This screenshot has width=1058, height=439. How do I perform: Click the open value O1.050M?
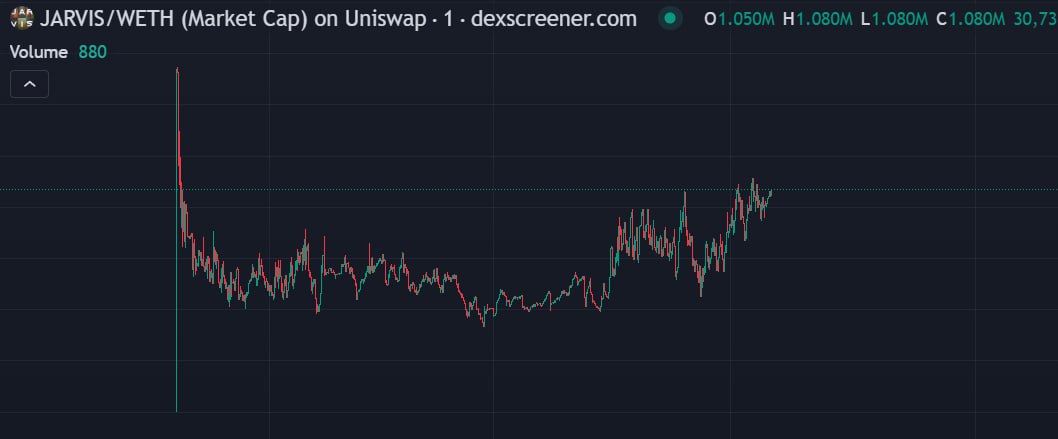739,20
